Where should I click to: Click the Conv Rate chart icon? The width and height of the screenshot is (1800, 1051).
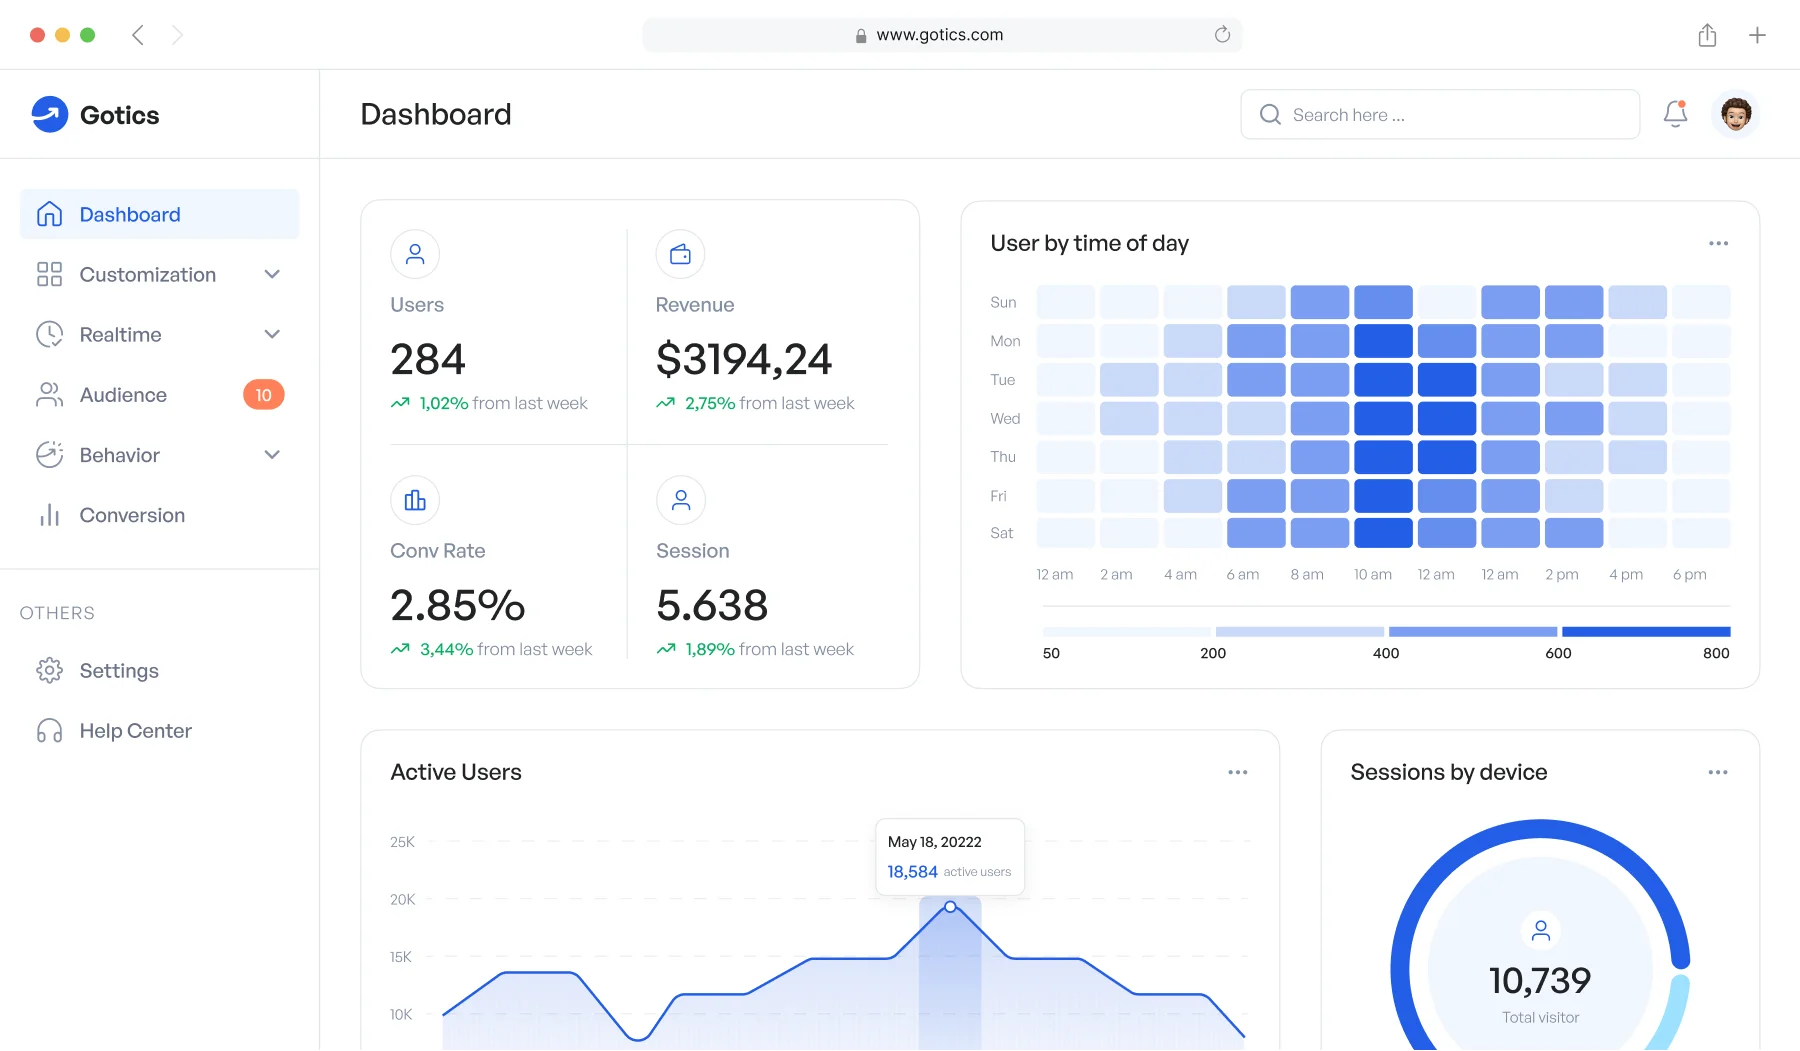[x=415, y=500]
